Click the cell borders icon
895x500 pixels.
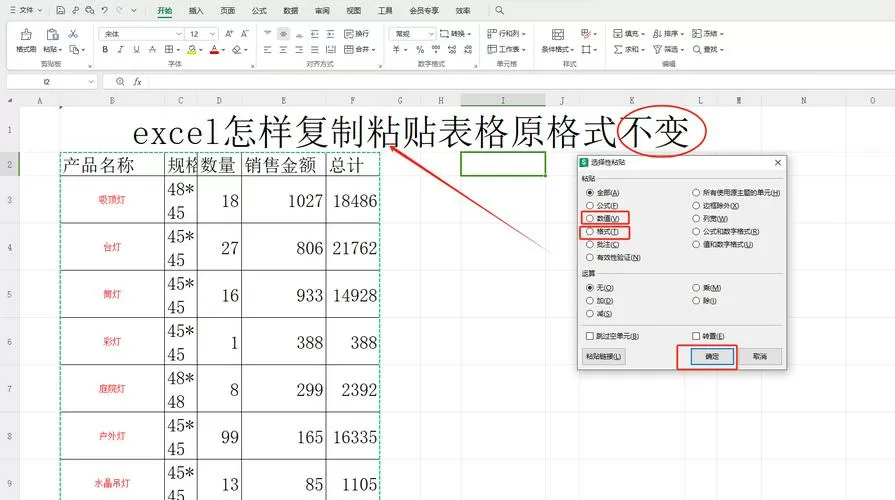coord(168,50)
